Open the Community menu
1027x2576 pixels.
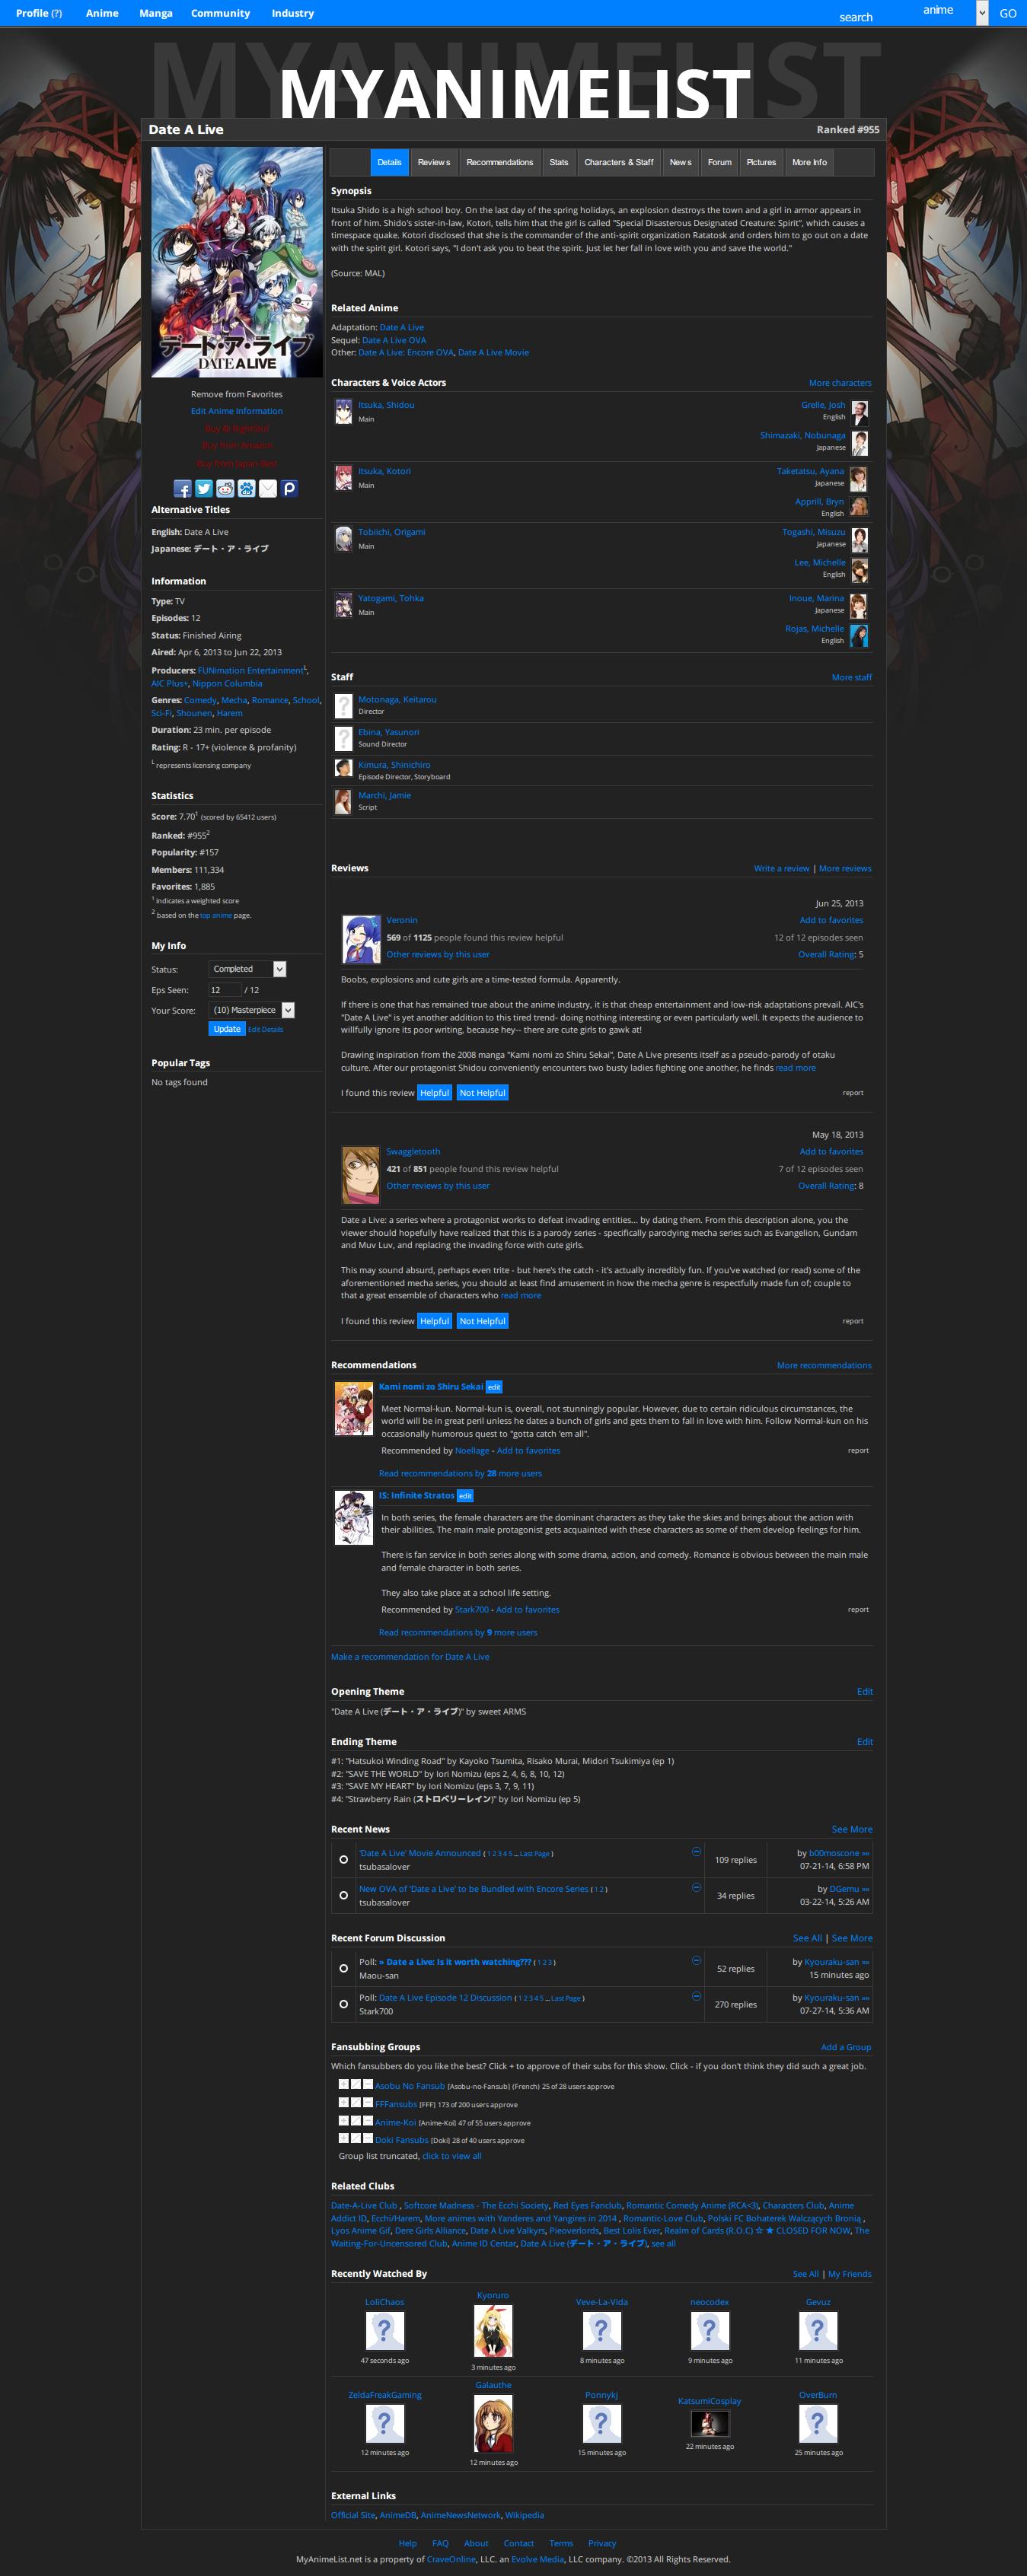click(x=220, y=13)
